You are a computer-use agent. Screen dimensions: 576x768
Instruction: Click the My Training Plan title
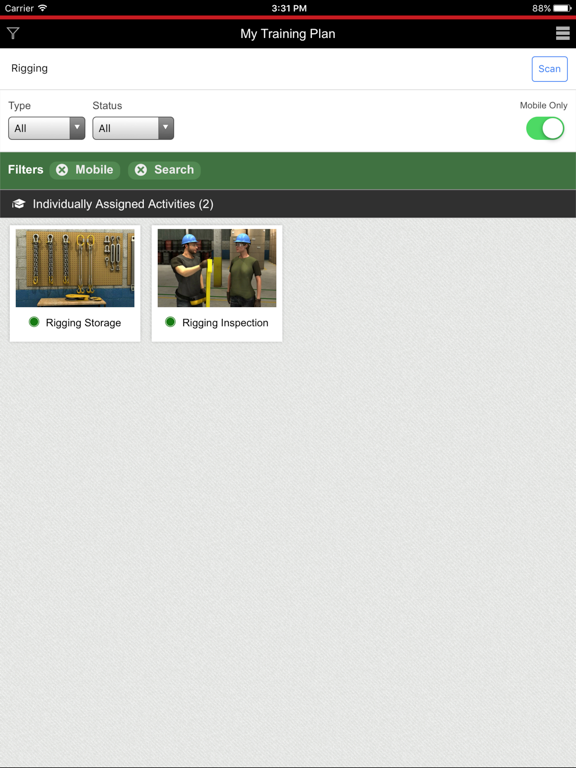[288, 34]
